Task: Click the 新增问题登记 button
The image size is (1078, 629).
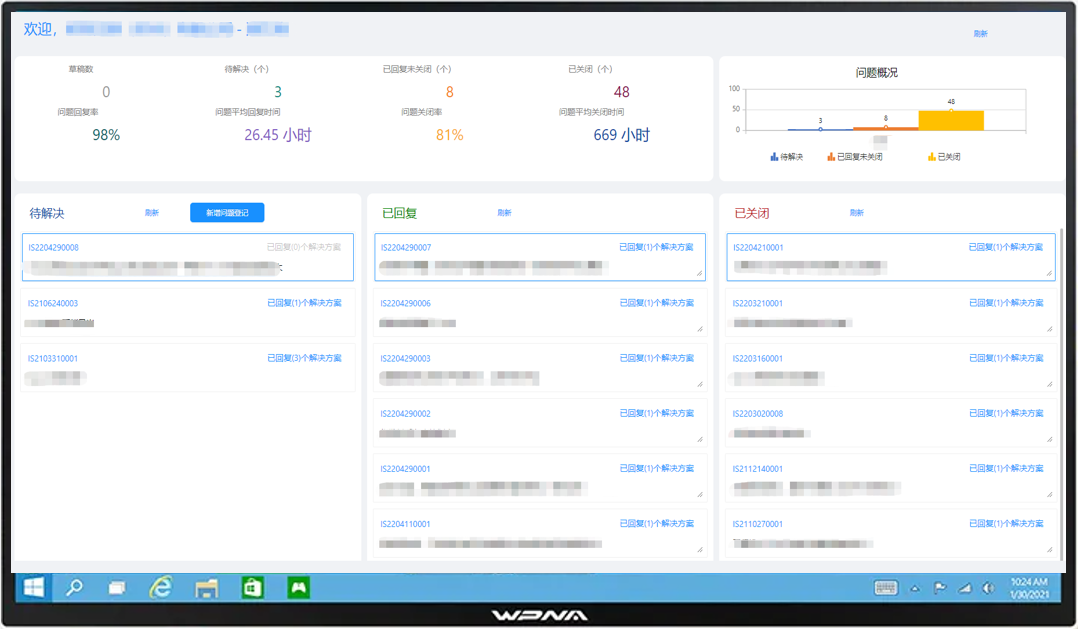Action: pyautogui.click(x=227, y=212)
